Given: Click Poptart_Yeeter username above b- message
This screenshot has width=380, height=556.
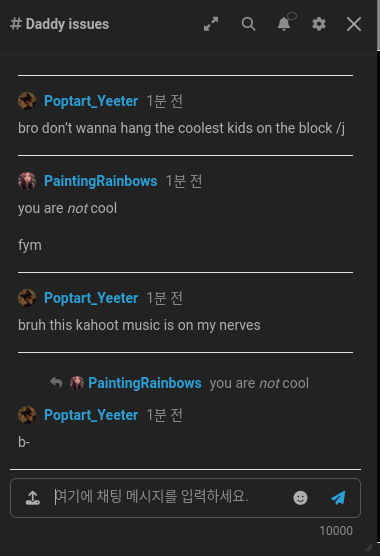Looking at the screenshot, I should pyautogui.click(x=91, y=415).
